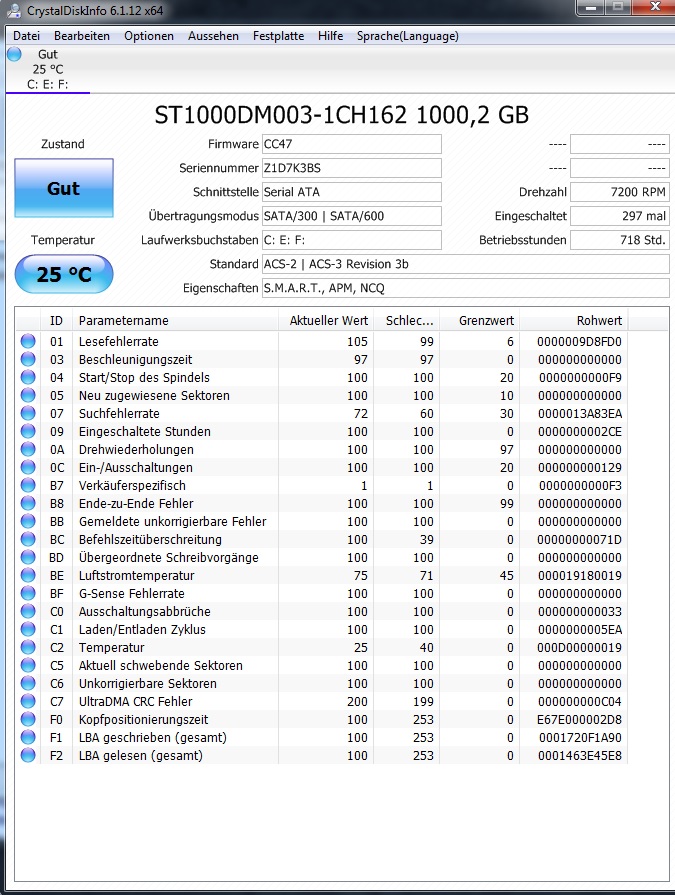Open the Aussehen menu
The height and width of the screenshot is (895, 675).
pyautogui.click(x=213, y=36)
